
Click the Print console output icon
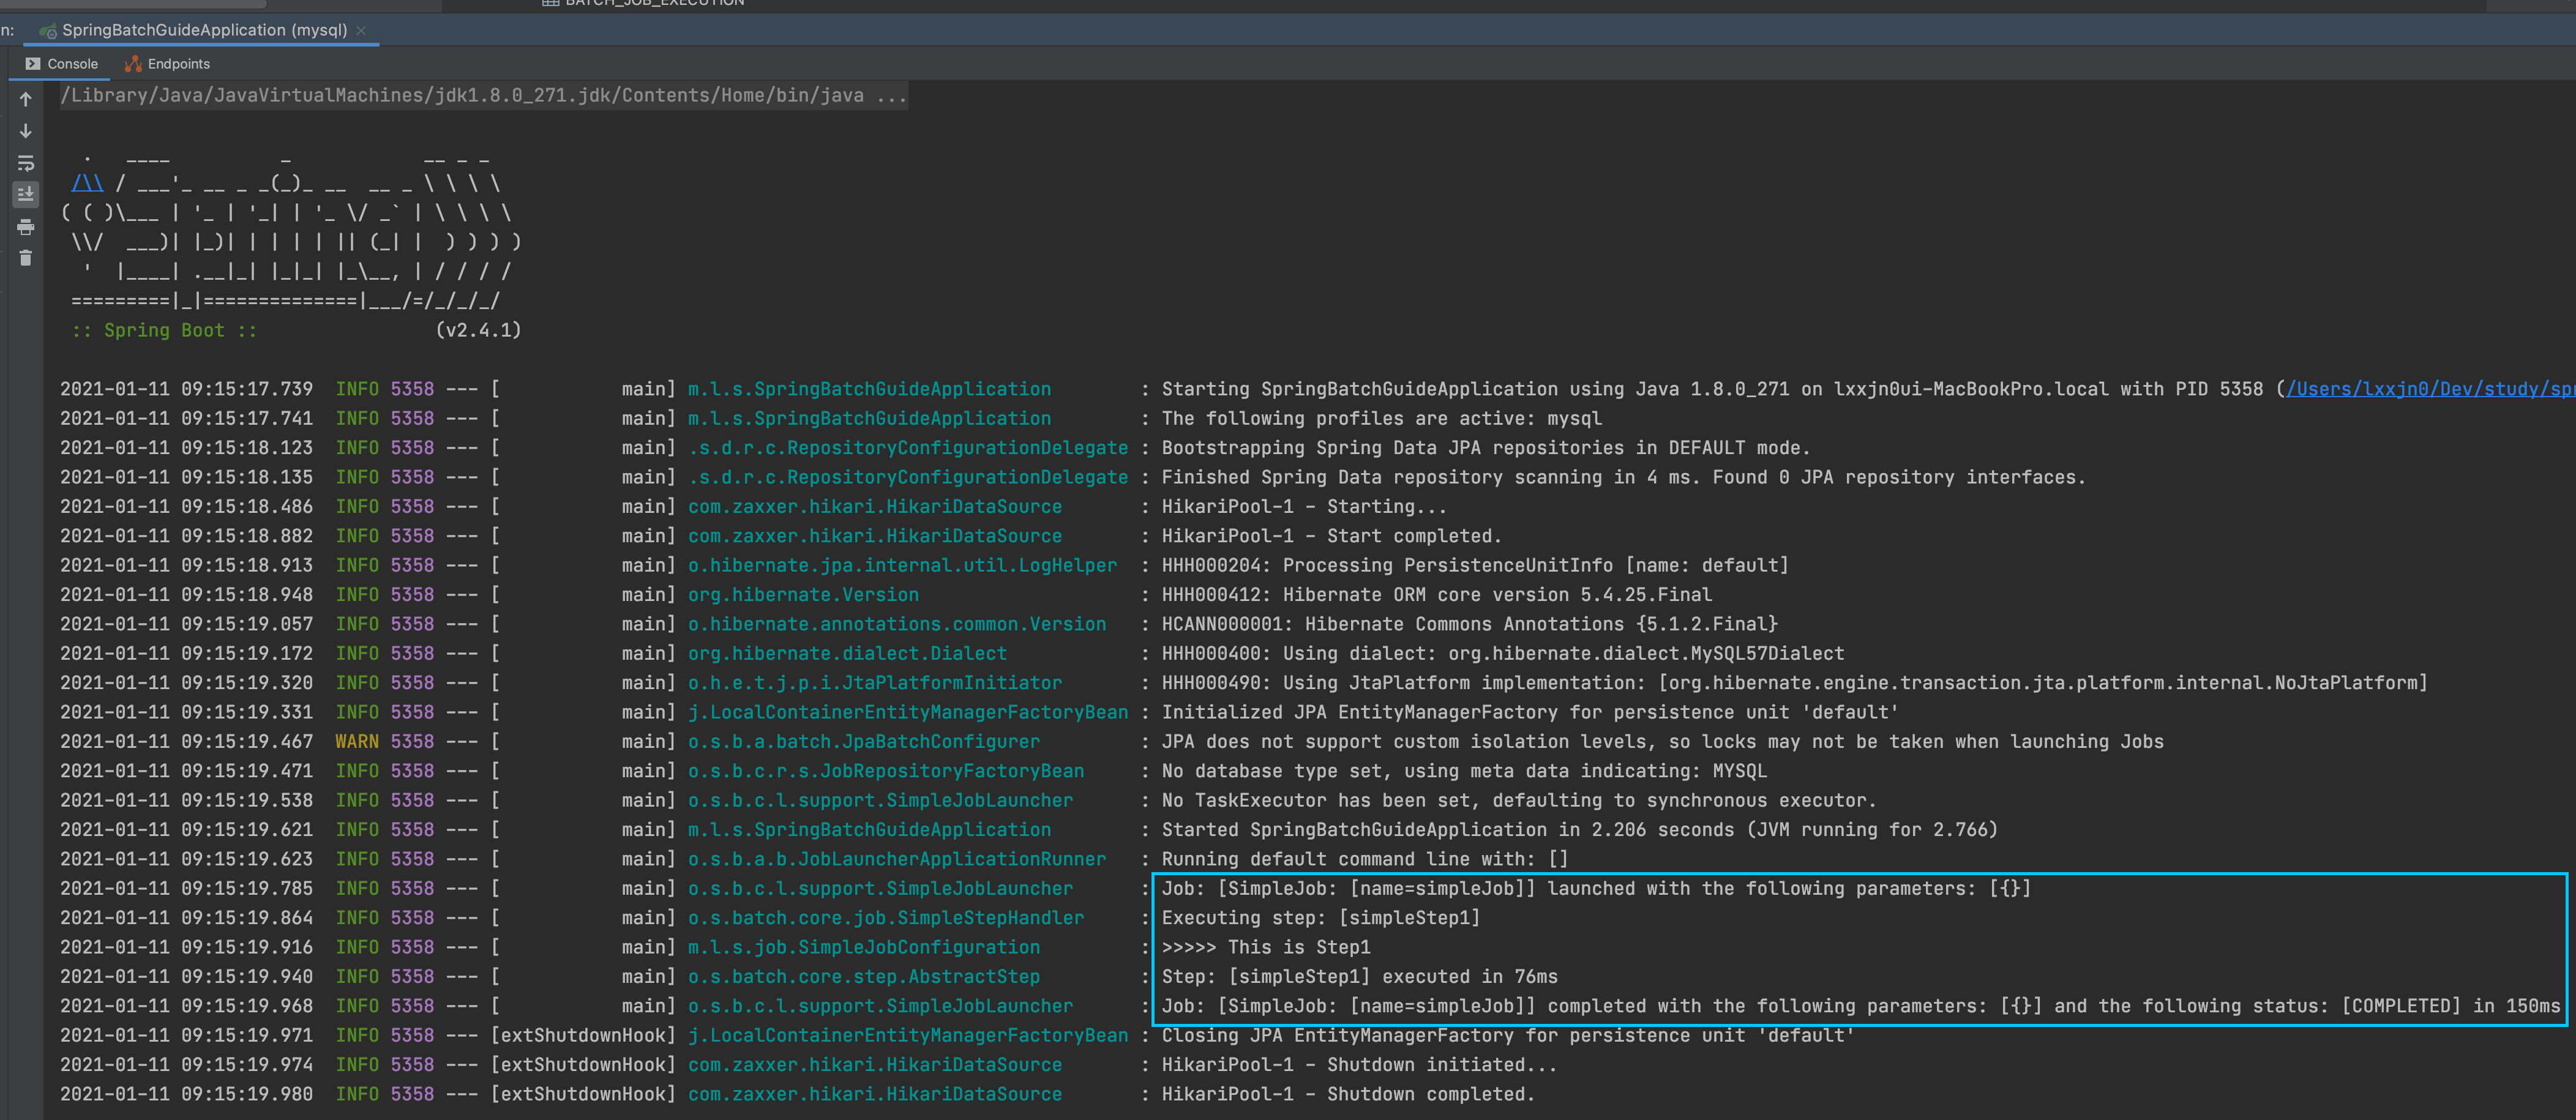tap(26, 227)
